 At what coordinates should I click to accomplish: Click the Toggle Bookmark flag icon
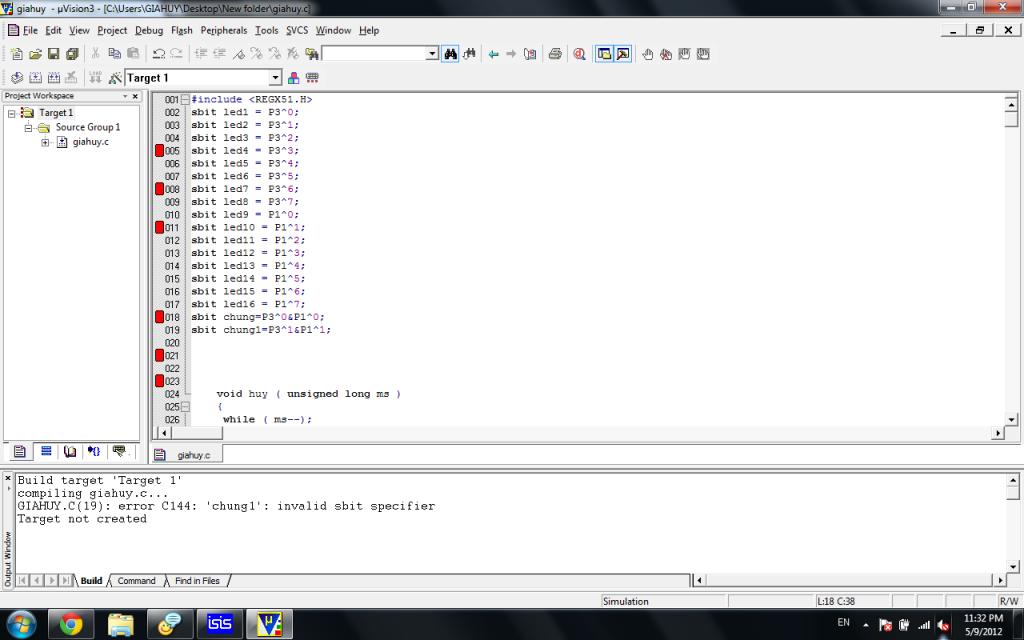coord(238,54)
